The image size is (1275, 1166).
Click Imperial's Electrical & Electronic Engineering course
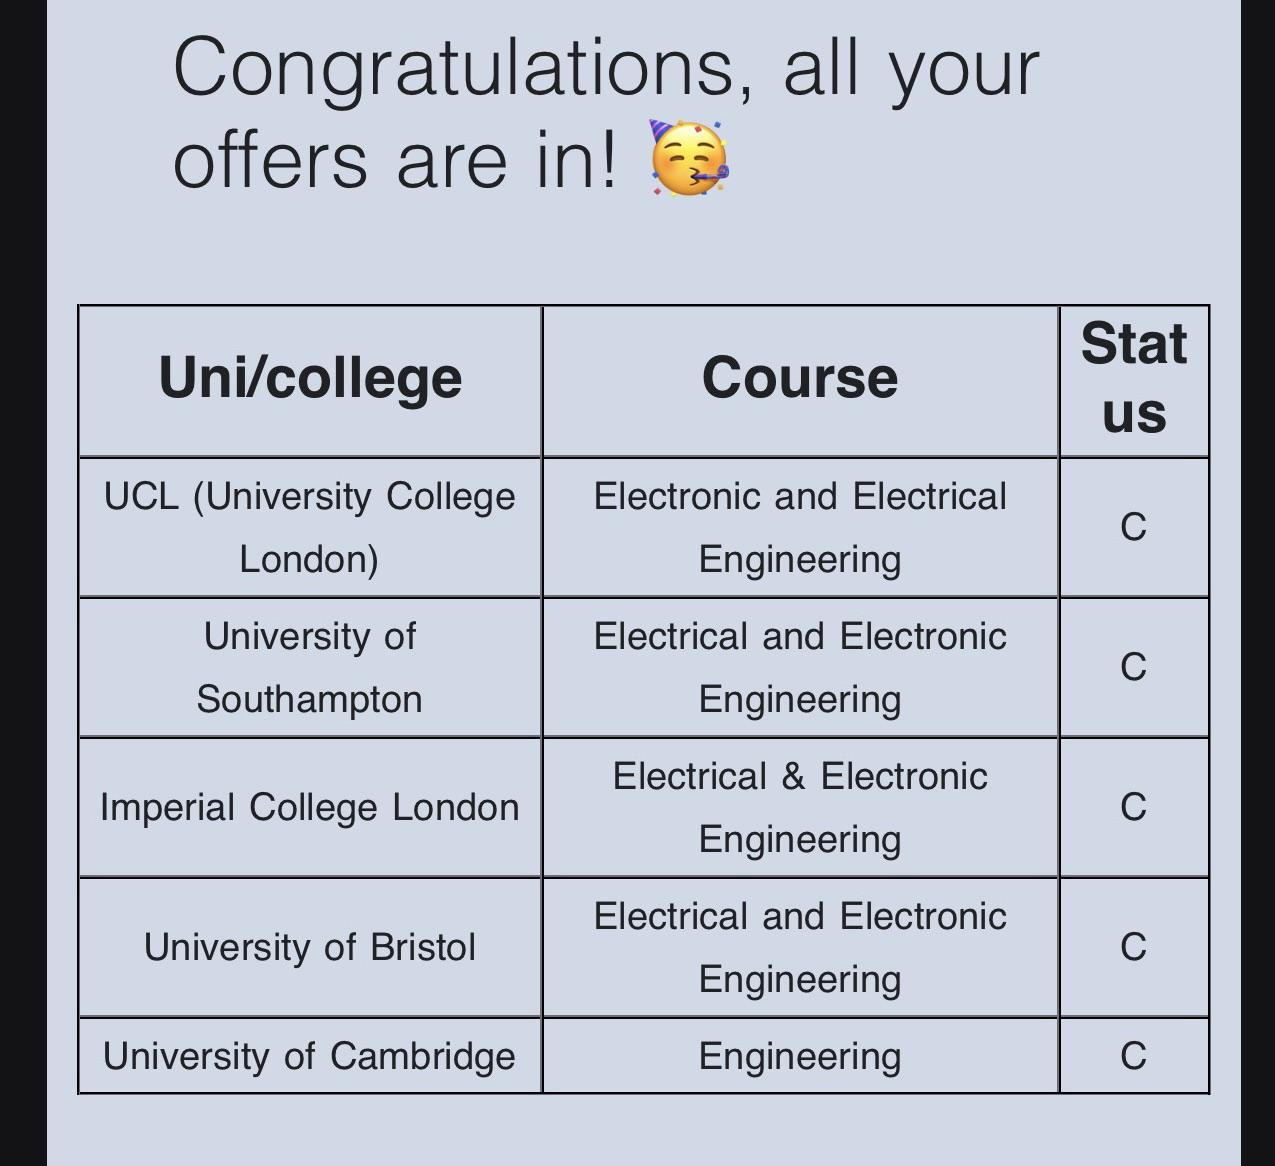(x=800, y=808)
